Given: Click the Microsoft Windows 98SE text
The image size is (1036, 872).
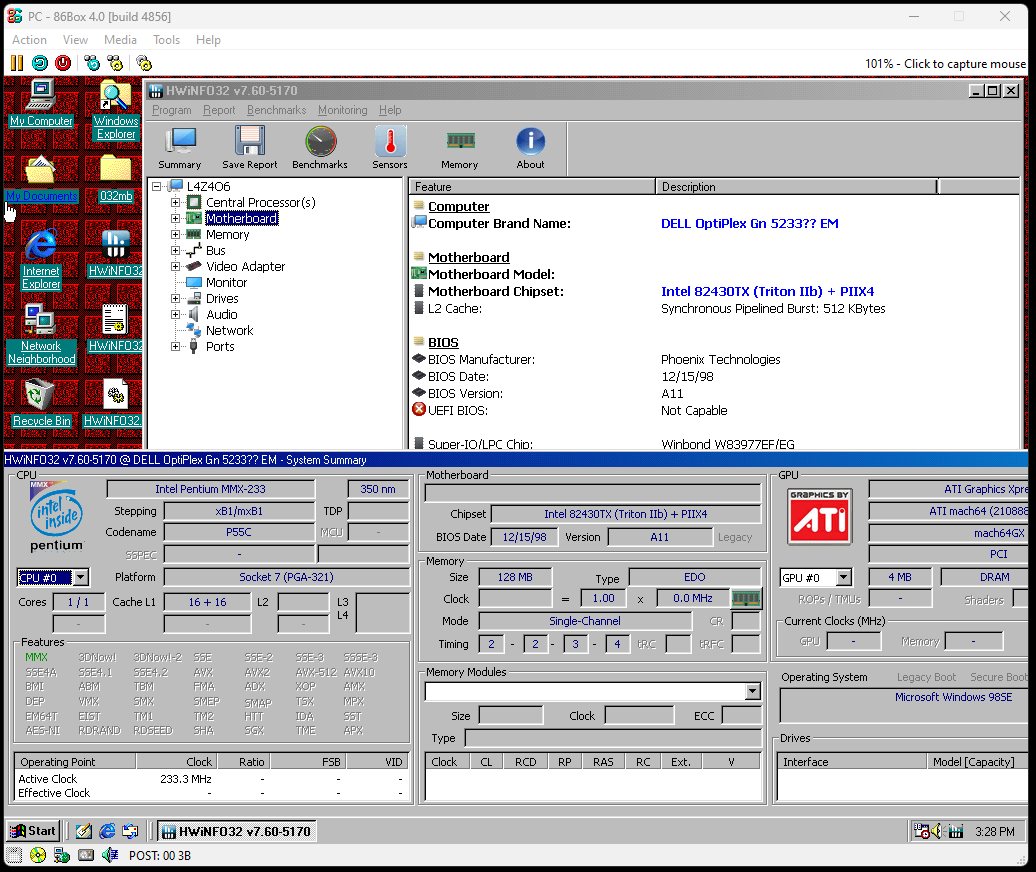Looking at the screenshot, I should [953, 697].
